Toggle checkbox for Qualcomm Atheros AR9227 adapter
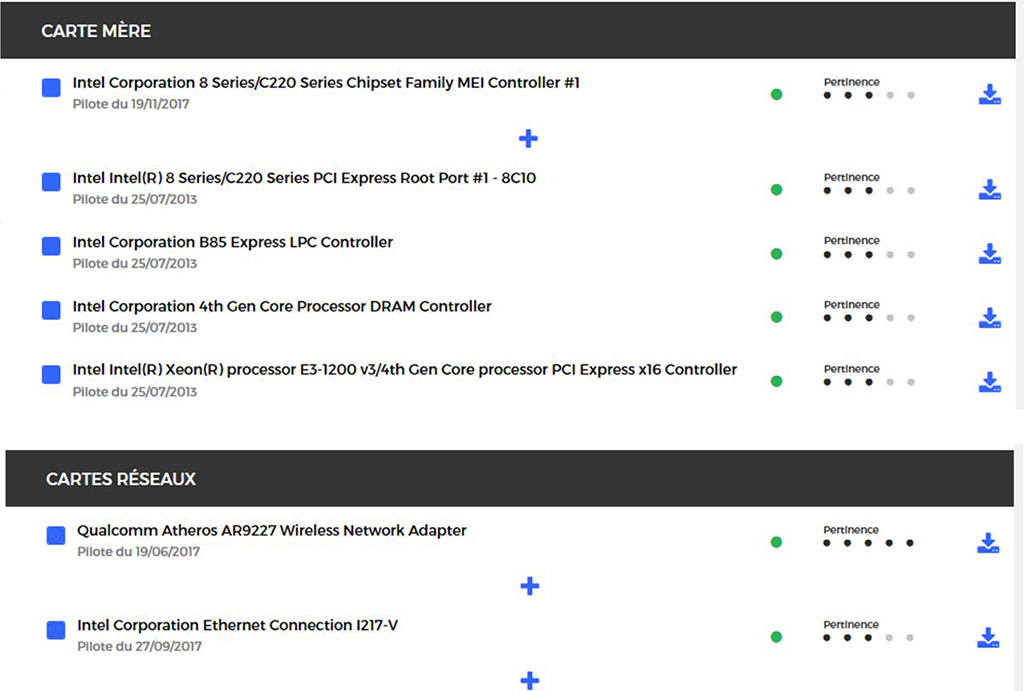This screenshot has width=1024, height=691. click(x=56, y=536)
